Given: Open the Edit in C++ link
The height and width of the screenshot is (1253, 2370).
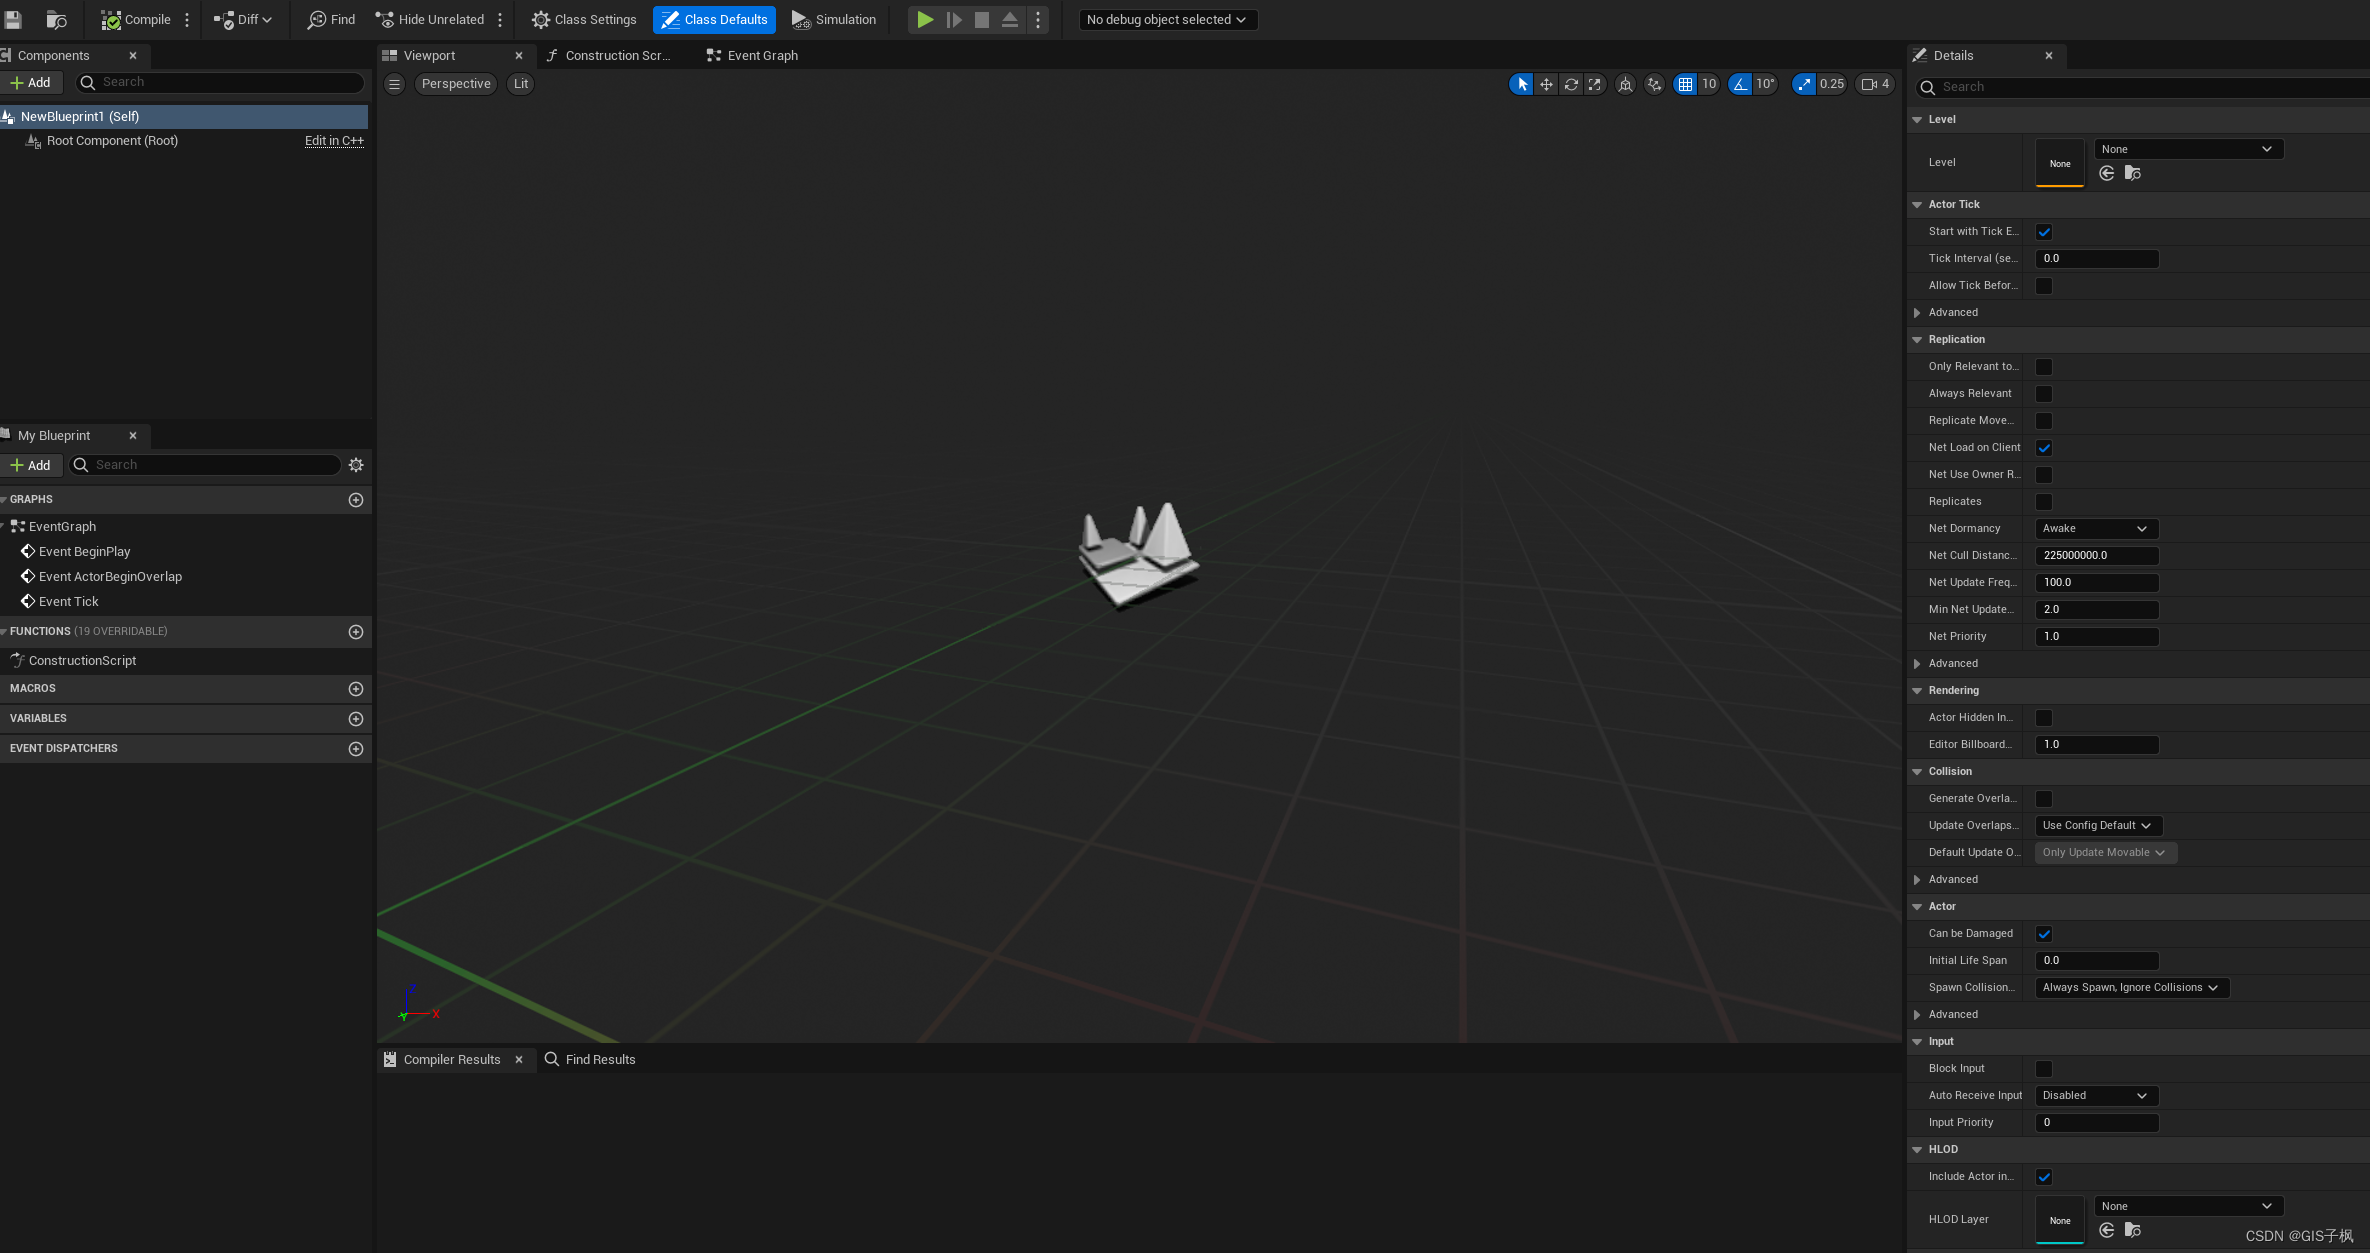Looking at the screenshot, I should pos(334,141).
